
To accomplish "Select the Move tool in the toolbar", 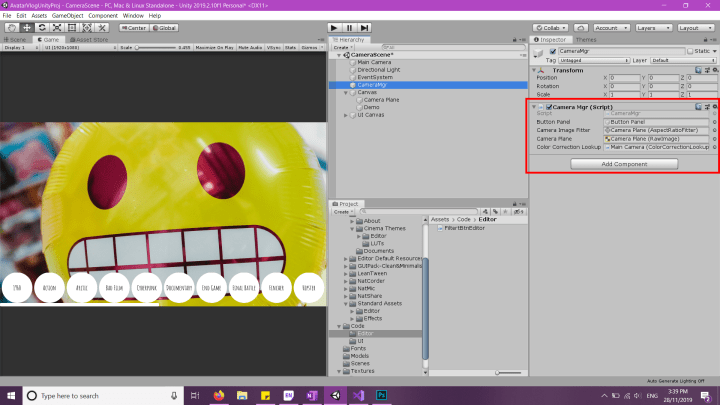I will (x=25, y=28).
